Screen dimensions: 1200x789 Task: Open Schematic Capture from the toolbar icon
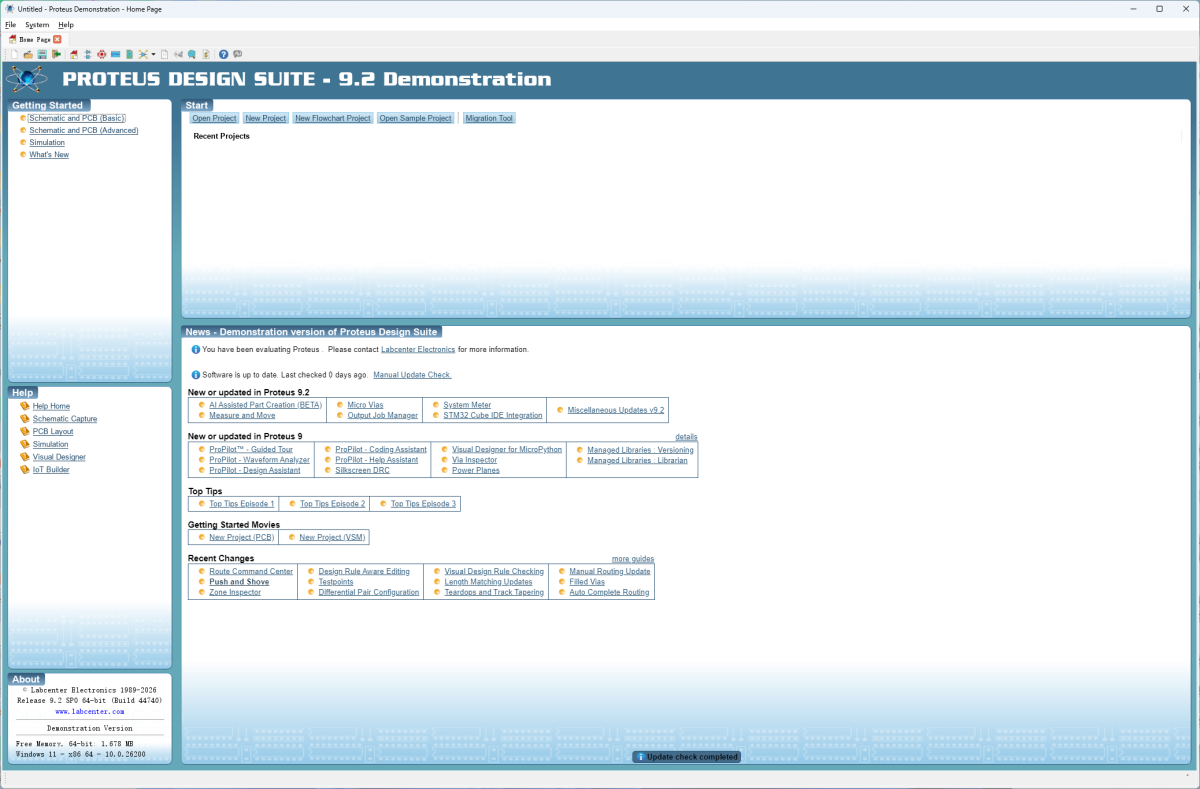[88, 54]
